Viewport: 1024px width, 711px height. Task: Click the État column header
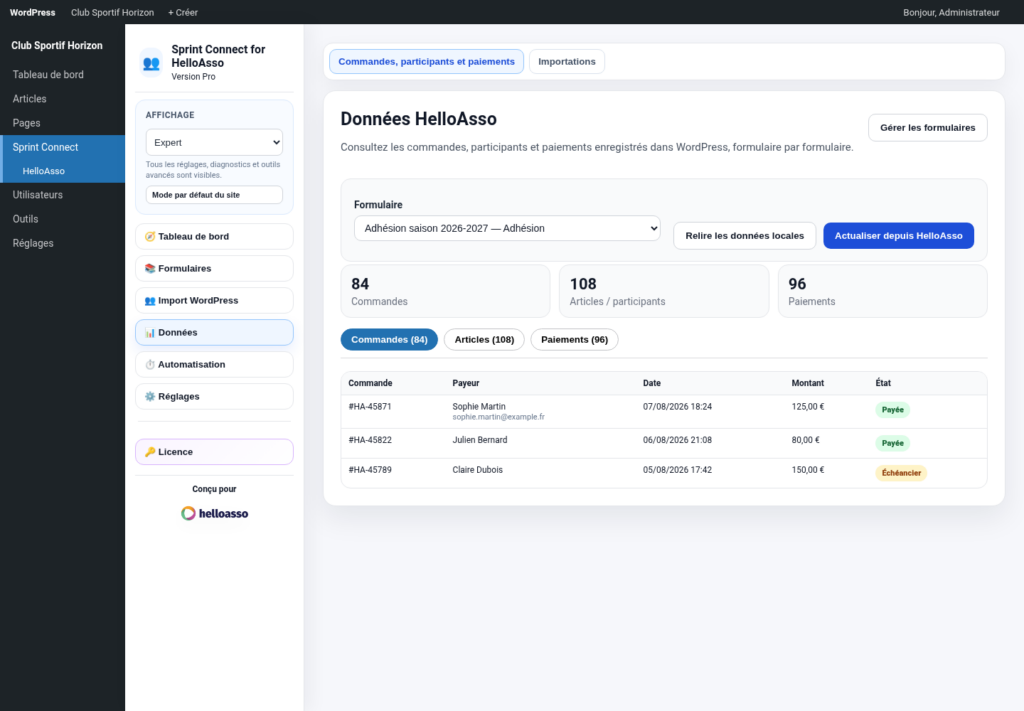pyautogui.click(x=883, y=383)
